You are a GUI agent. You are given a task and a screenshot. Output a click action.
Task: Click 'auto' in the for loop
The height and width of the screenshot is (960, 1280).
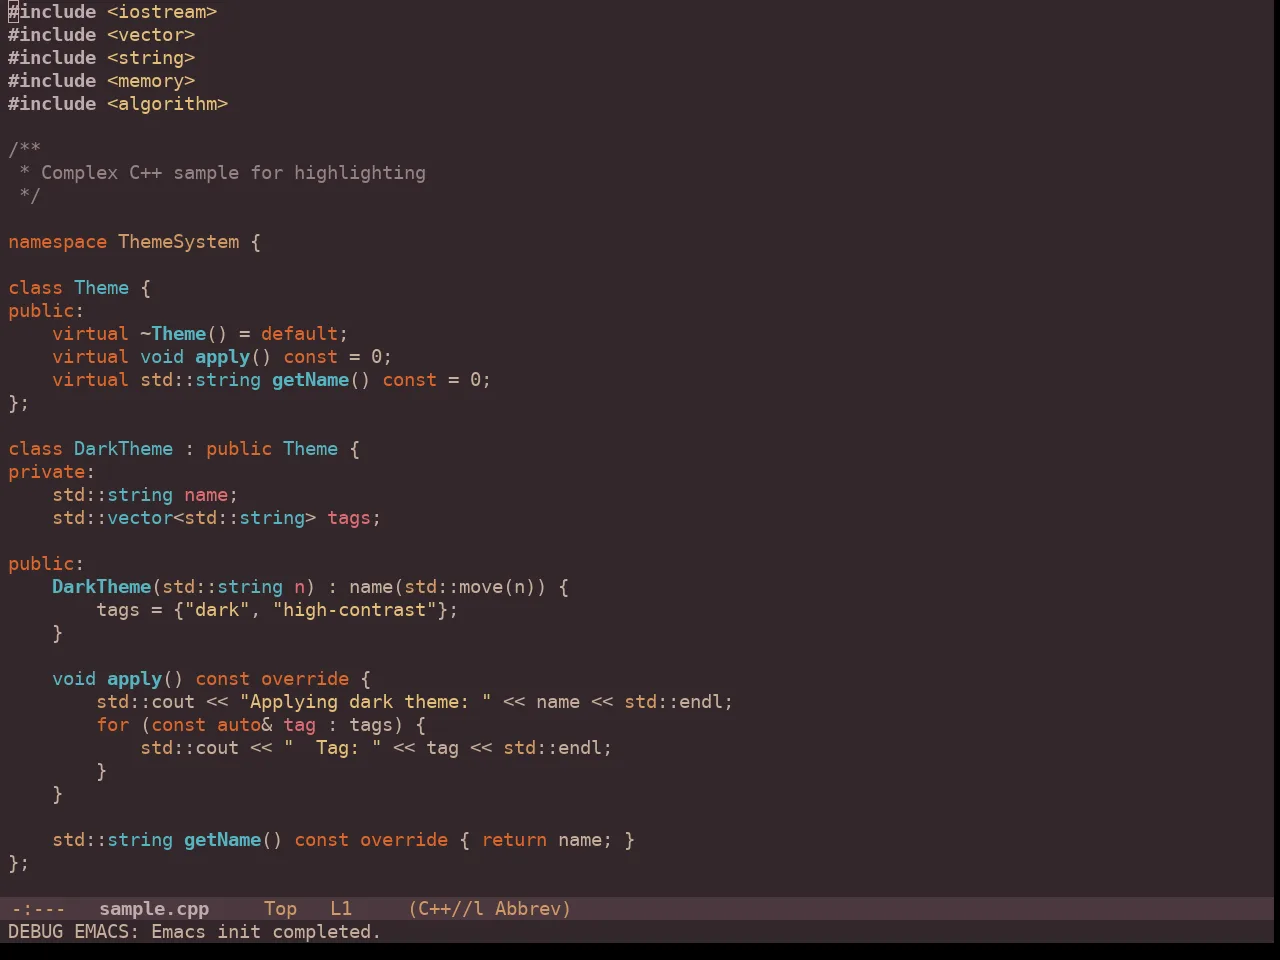click(239, 725)
